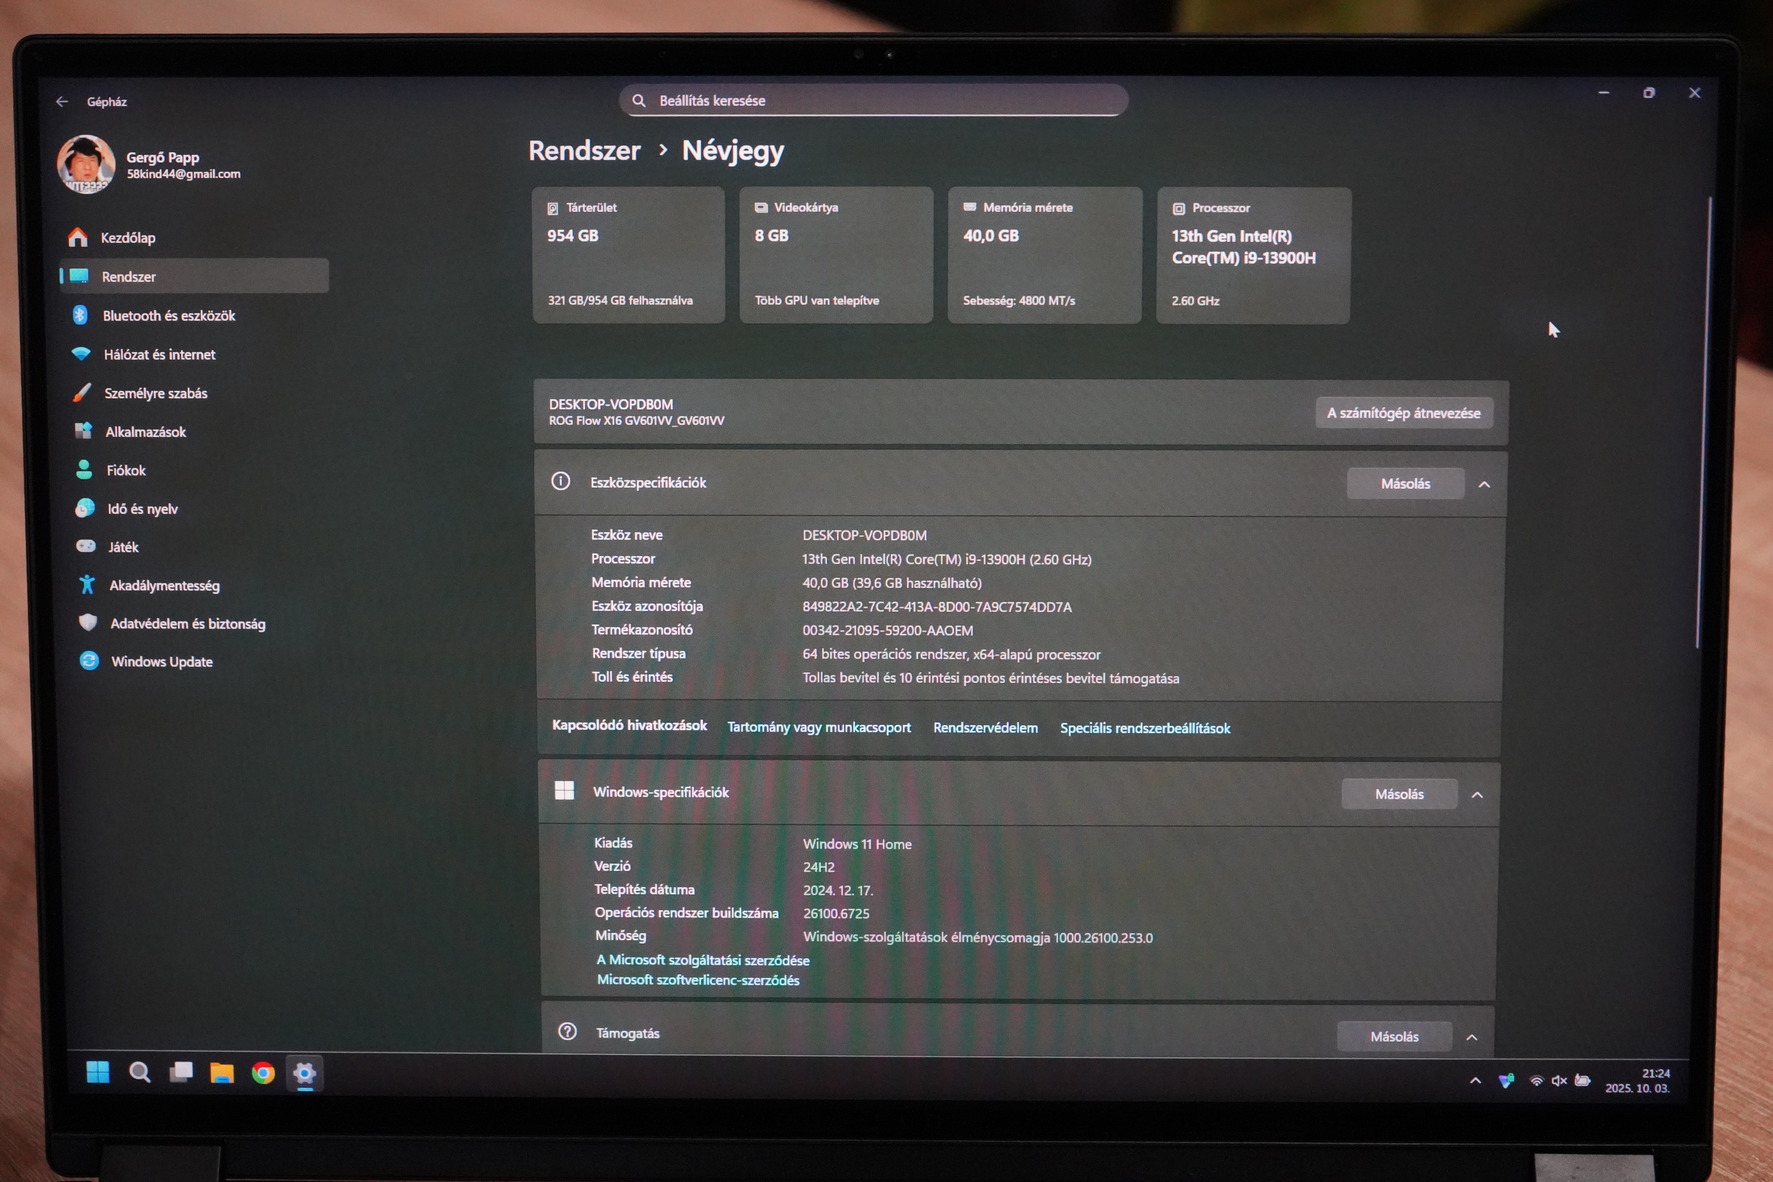The image size is (1773, 1182).
Task: Open A Microsoft szolgáltatási szerződése link
Action: coord(703,960)
